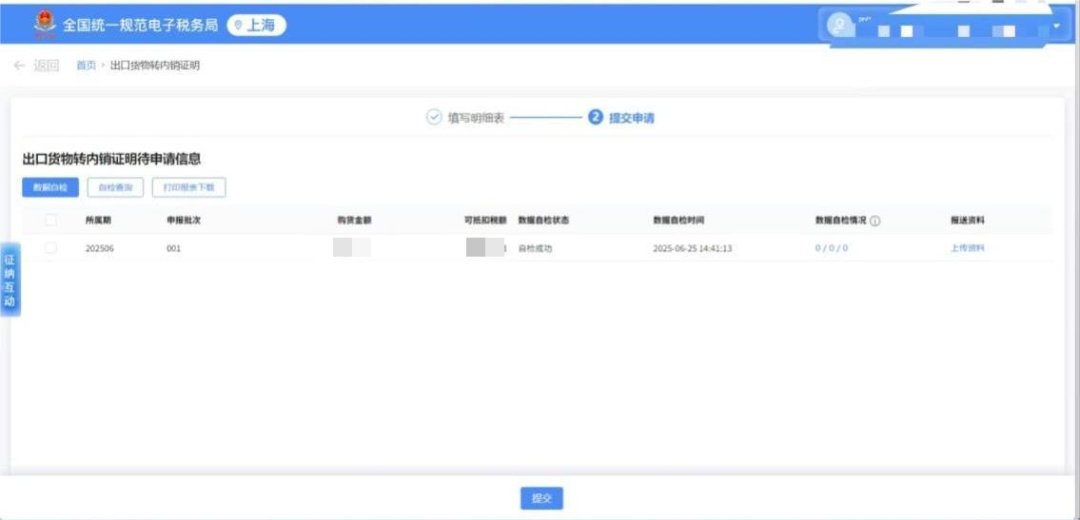Click the info icon beside 数据自检情况
Screen dimensions: 1080x520
tap(875, 221)
